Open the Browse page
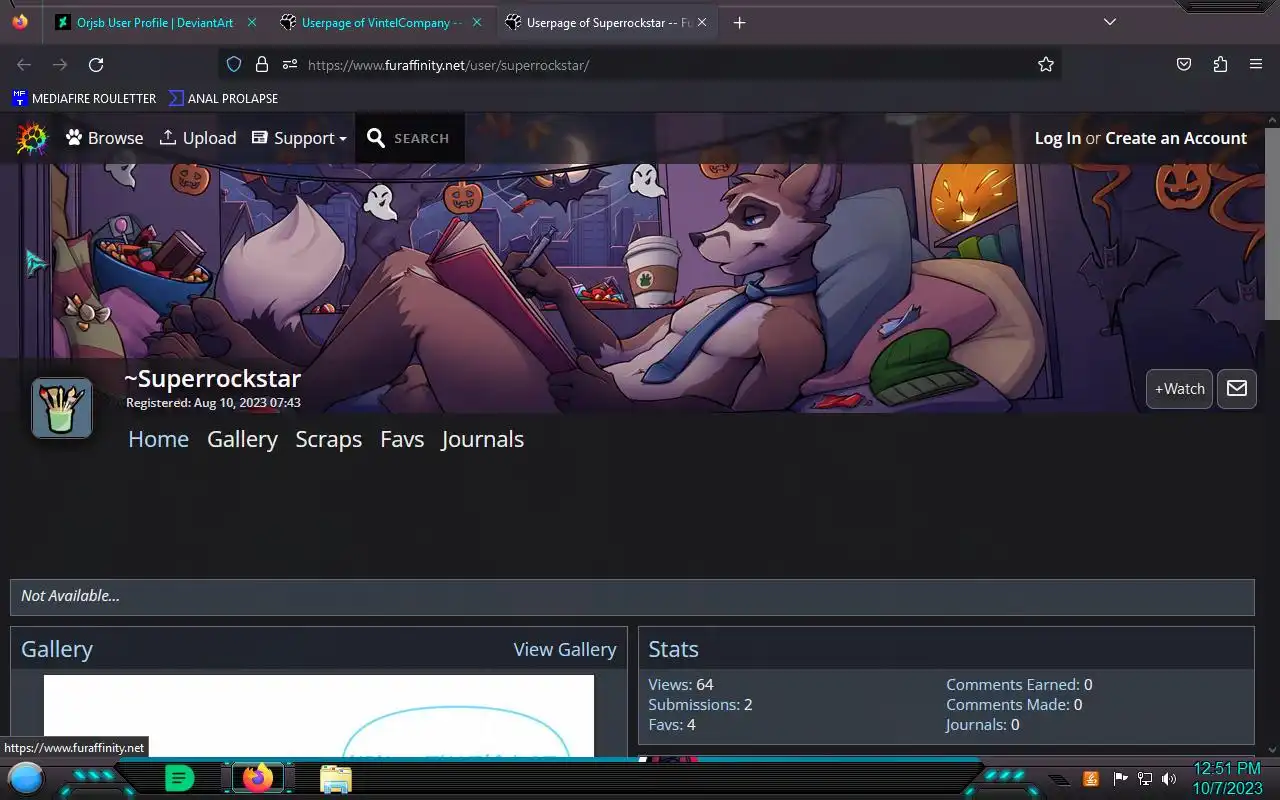Viewport: 1280px width, 800px height. tap(105, 138)
